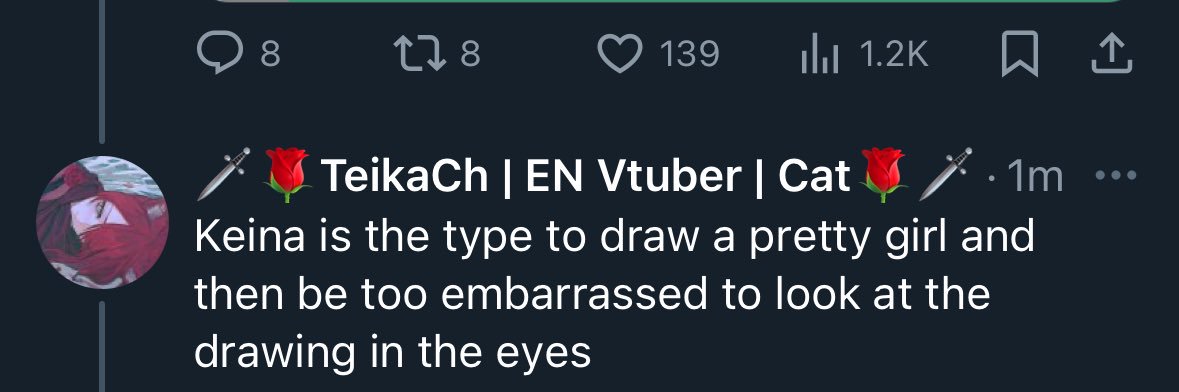
Task: Click the dagger emoji after the name's second rose
Action: [x=946, y=174]
